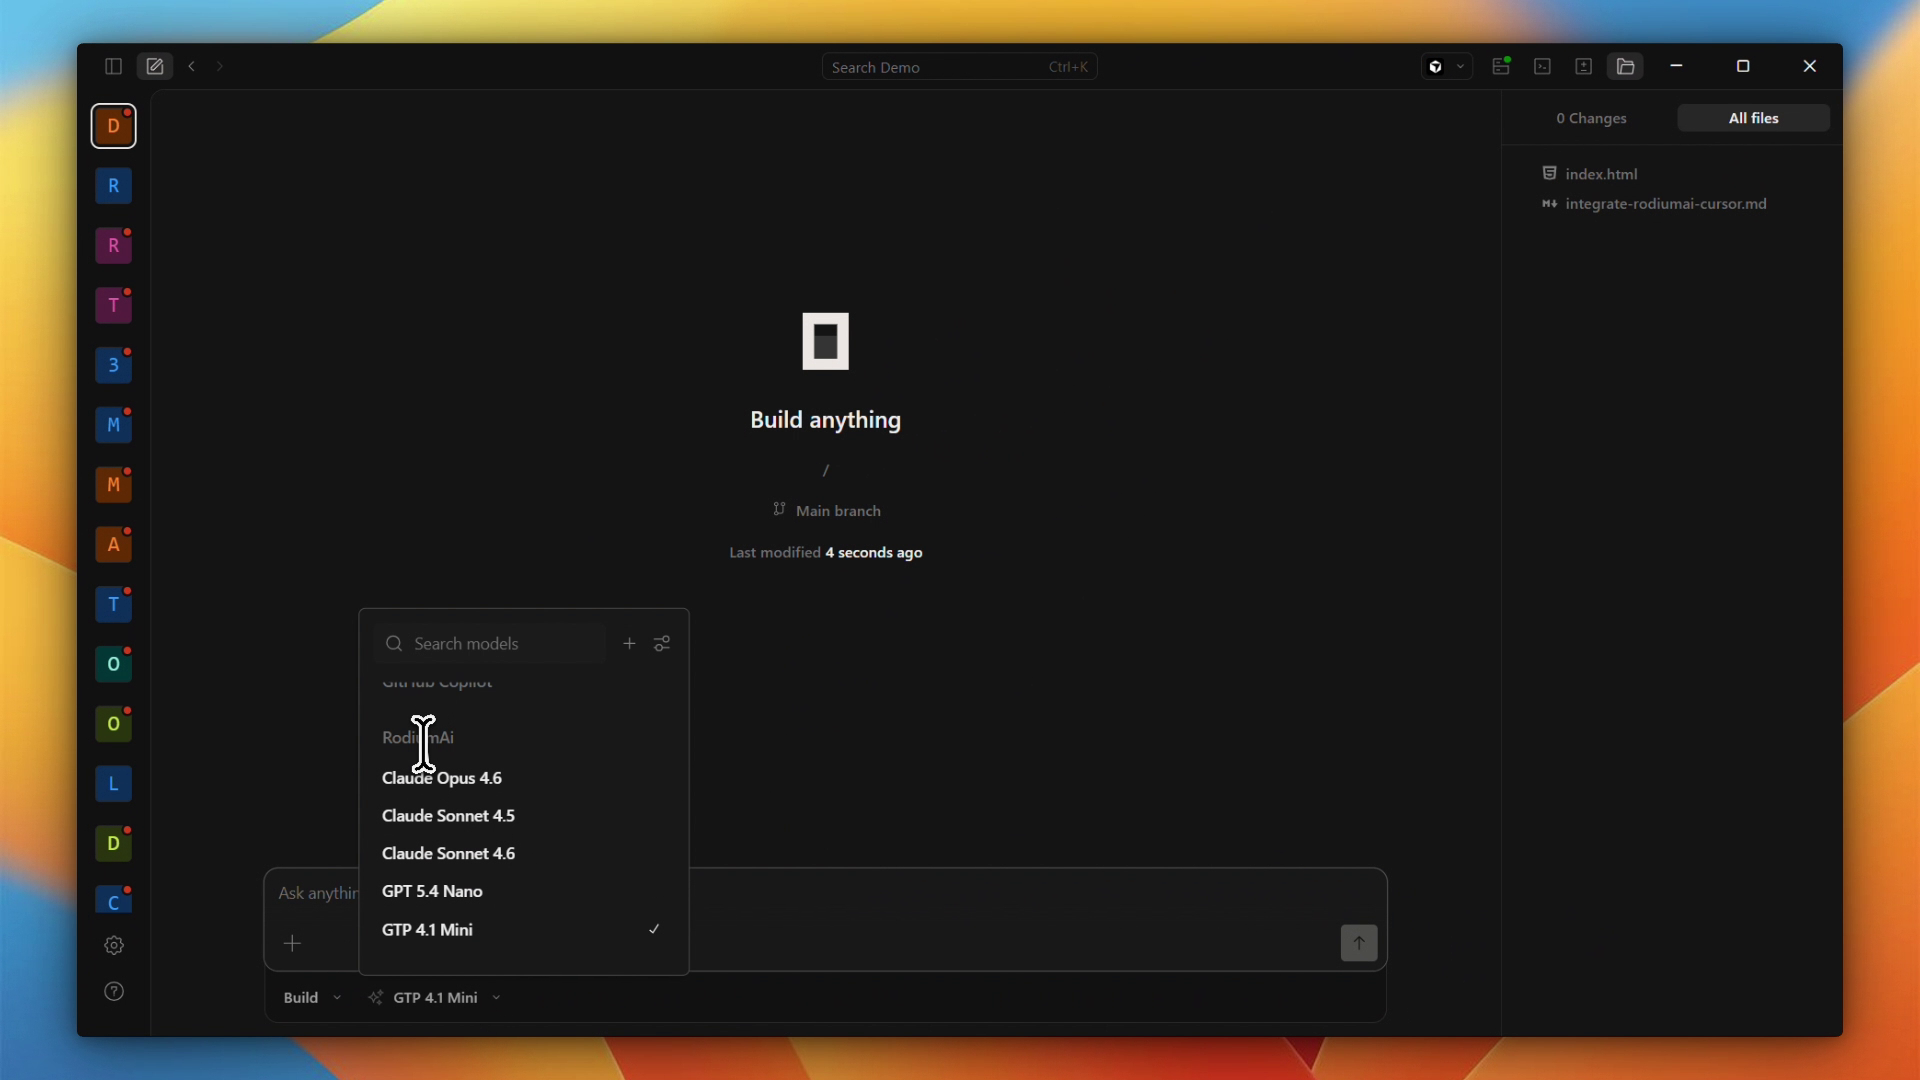Select the Claude Sonnet 4.6 model

point(523,854)
